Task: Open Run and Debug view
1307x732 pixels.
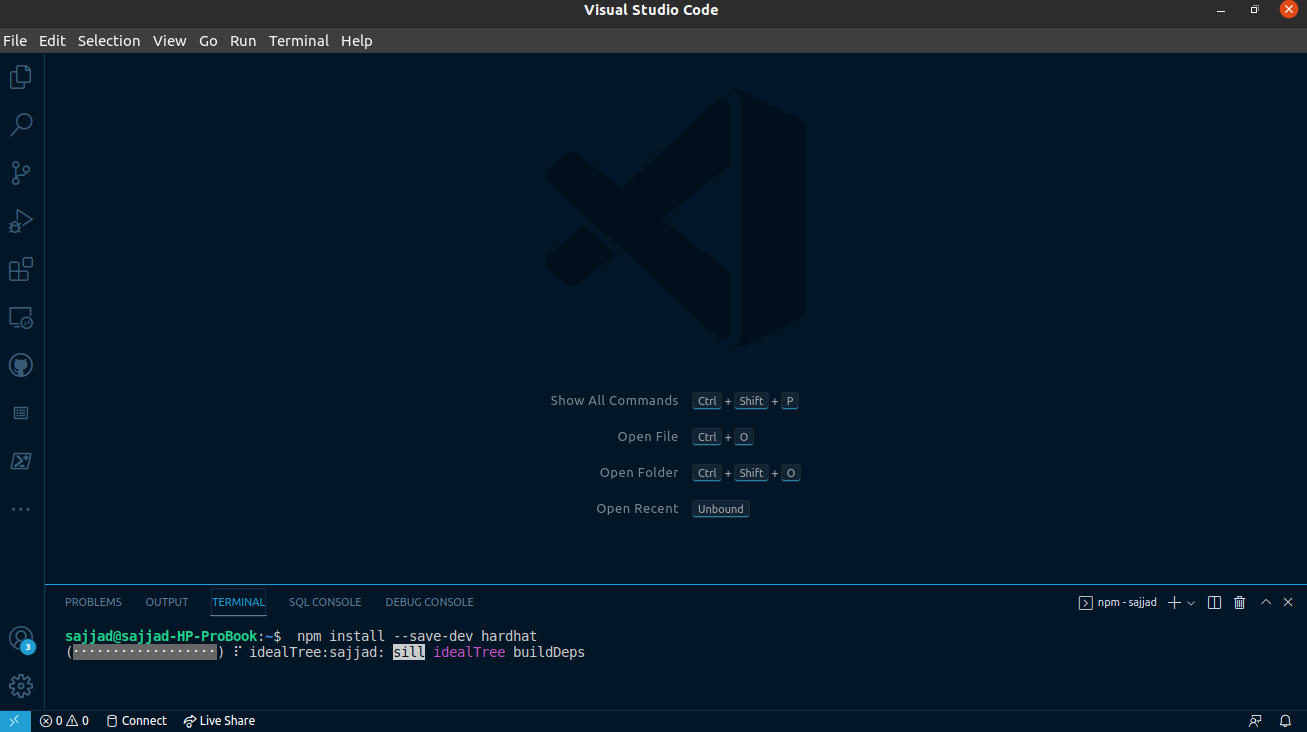Action: coord(21,221)
